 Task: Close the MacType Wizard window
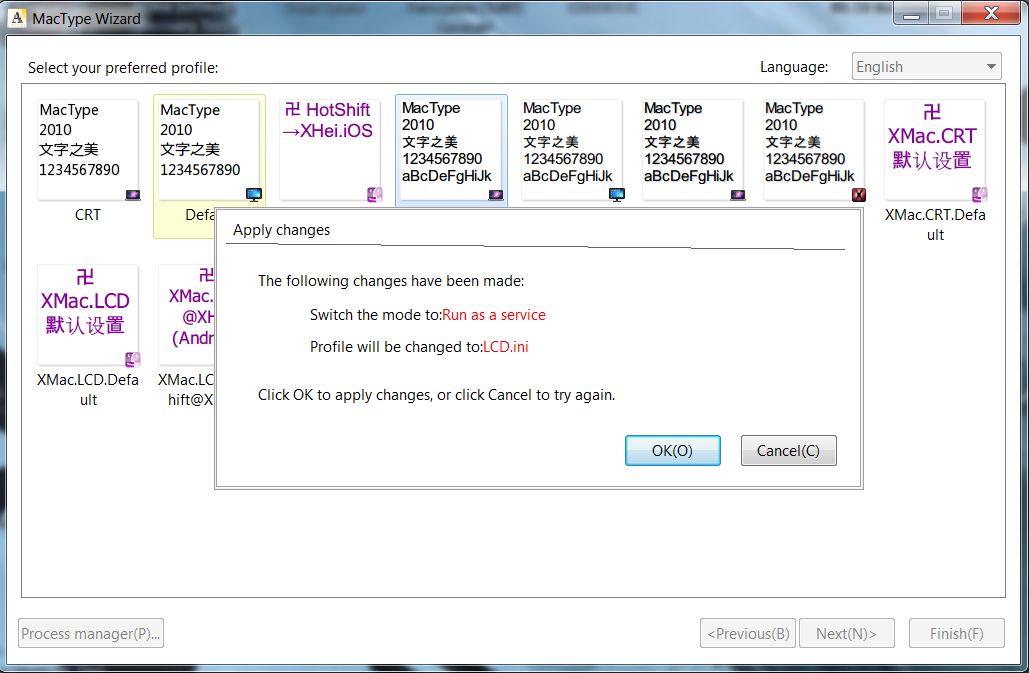click(992, 13)
